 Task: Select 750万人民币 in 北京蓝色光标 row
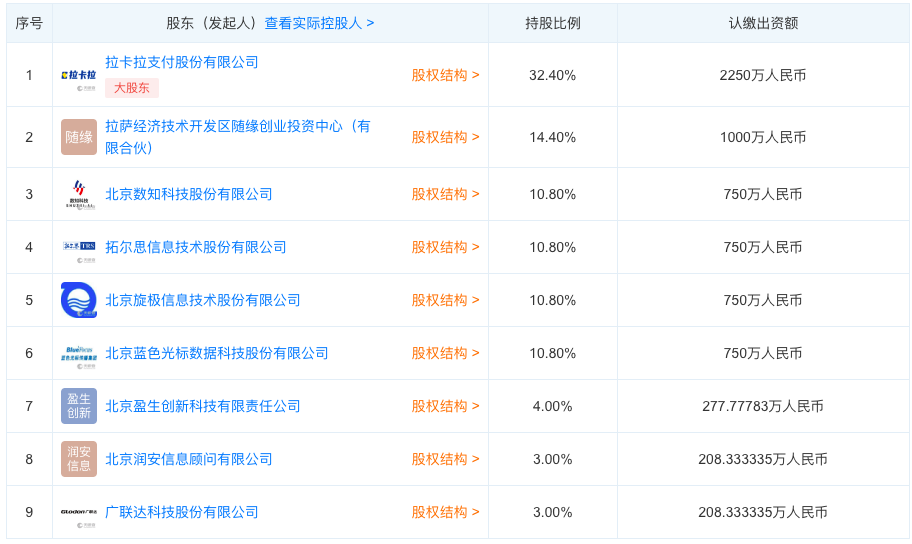point(763,353)
